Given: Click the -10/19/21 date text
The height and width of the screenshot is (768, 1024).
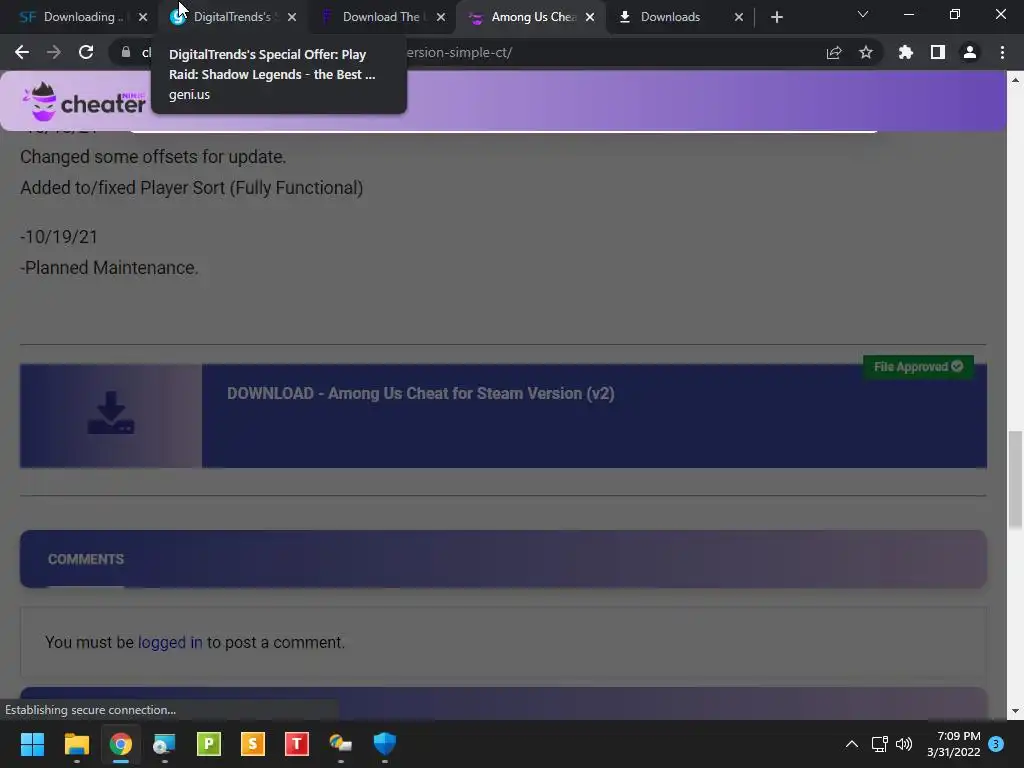Looking at the screenshot, I should point(59,236).
